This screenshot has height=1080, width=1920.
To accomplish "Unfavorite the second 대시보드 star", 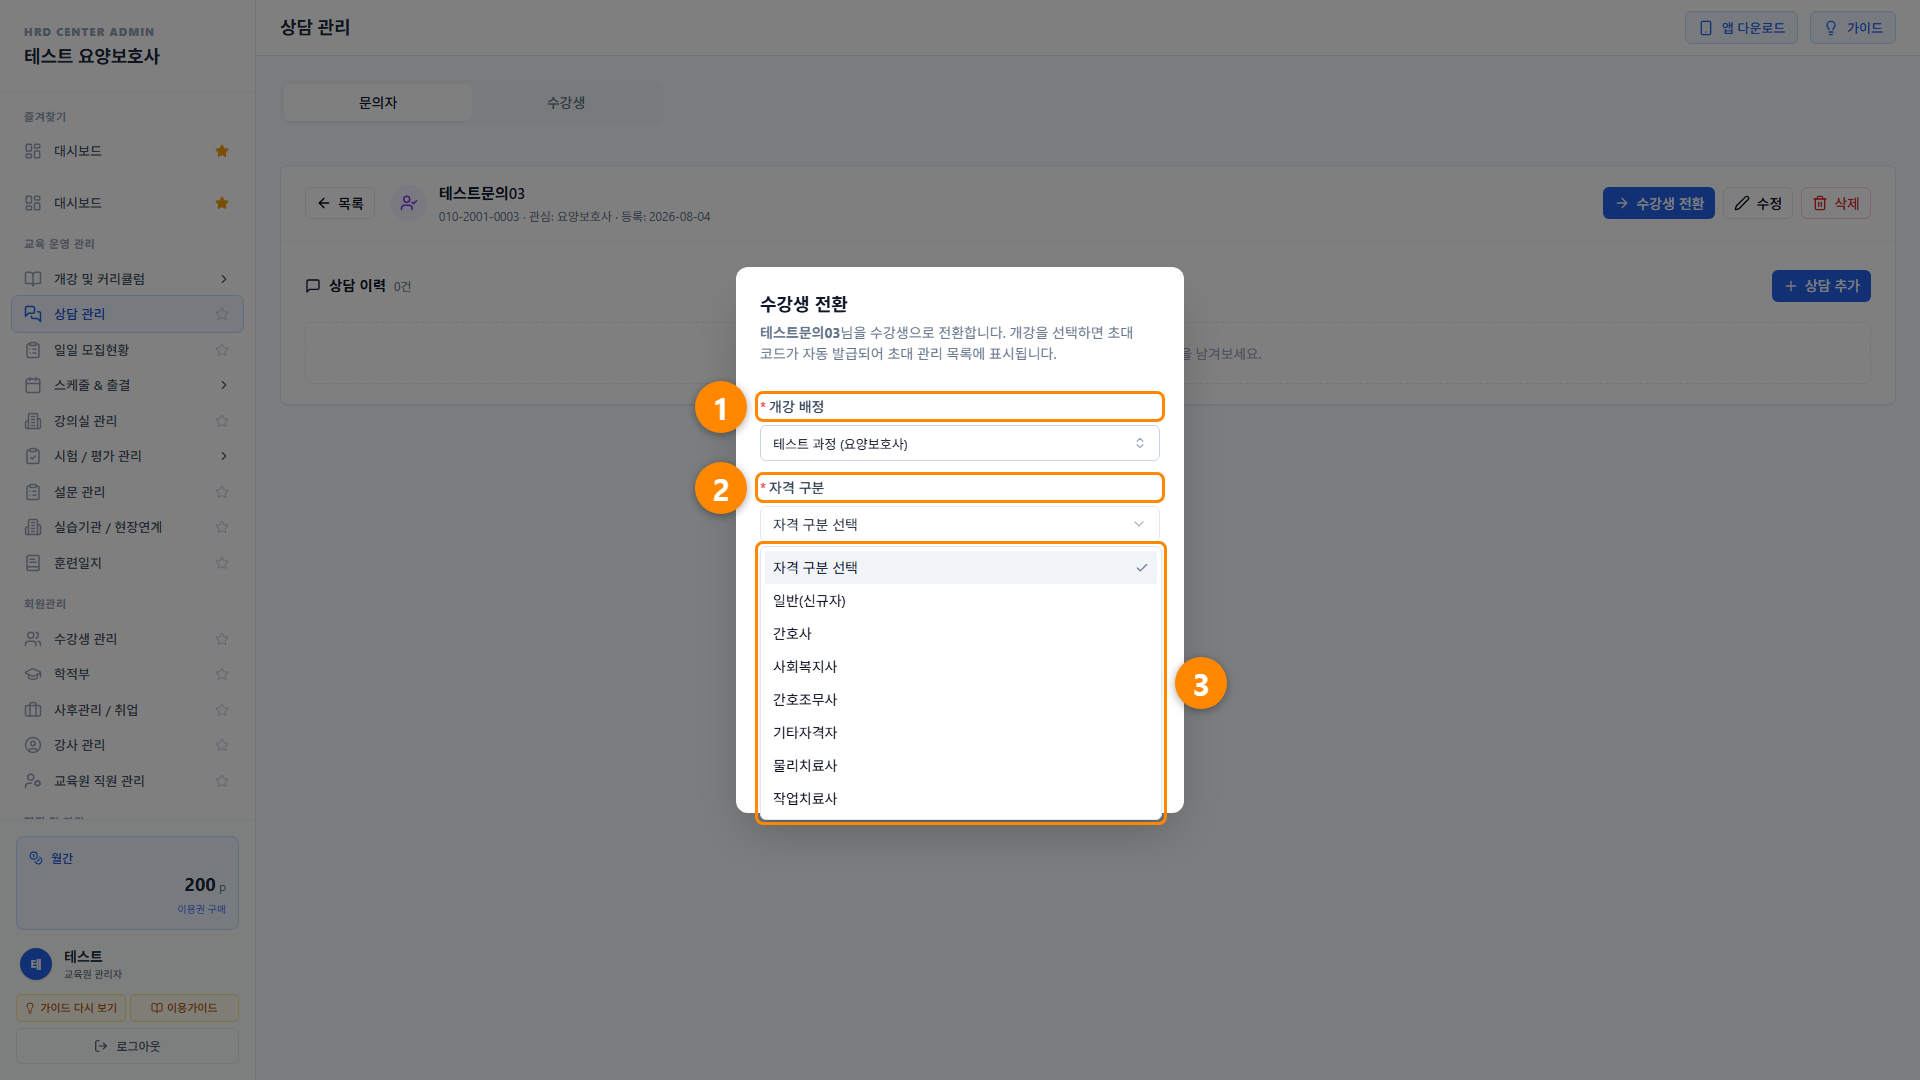I will pos(222,203).
